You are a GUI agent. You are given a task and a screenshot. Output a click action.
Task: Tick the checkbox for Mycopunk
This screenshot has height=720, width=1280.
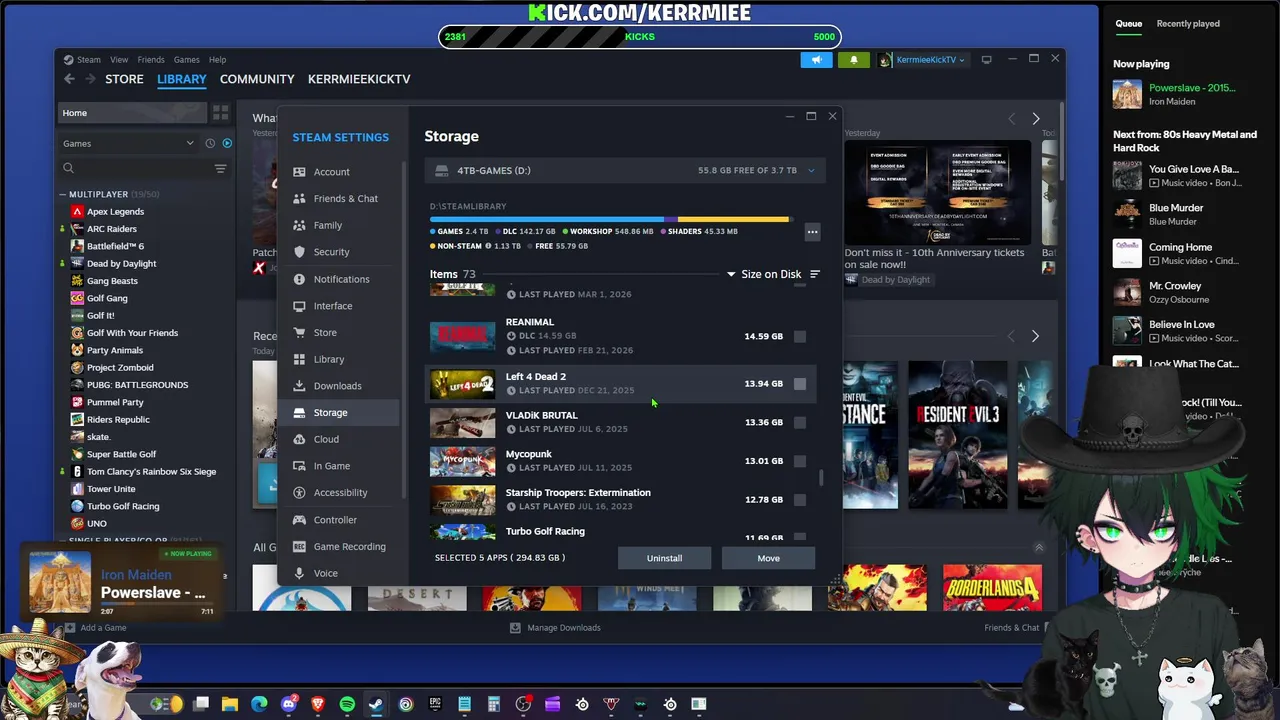(800, 461)
